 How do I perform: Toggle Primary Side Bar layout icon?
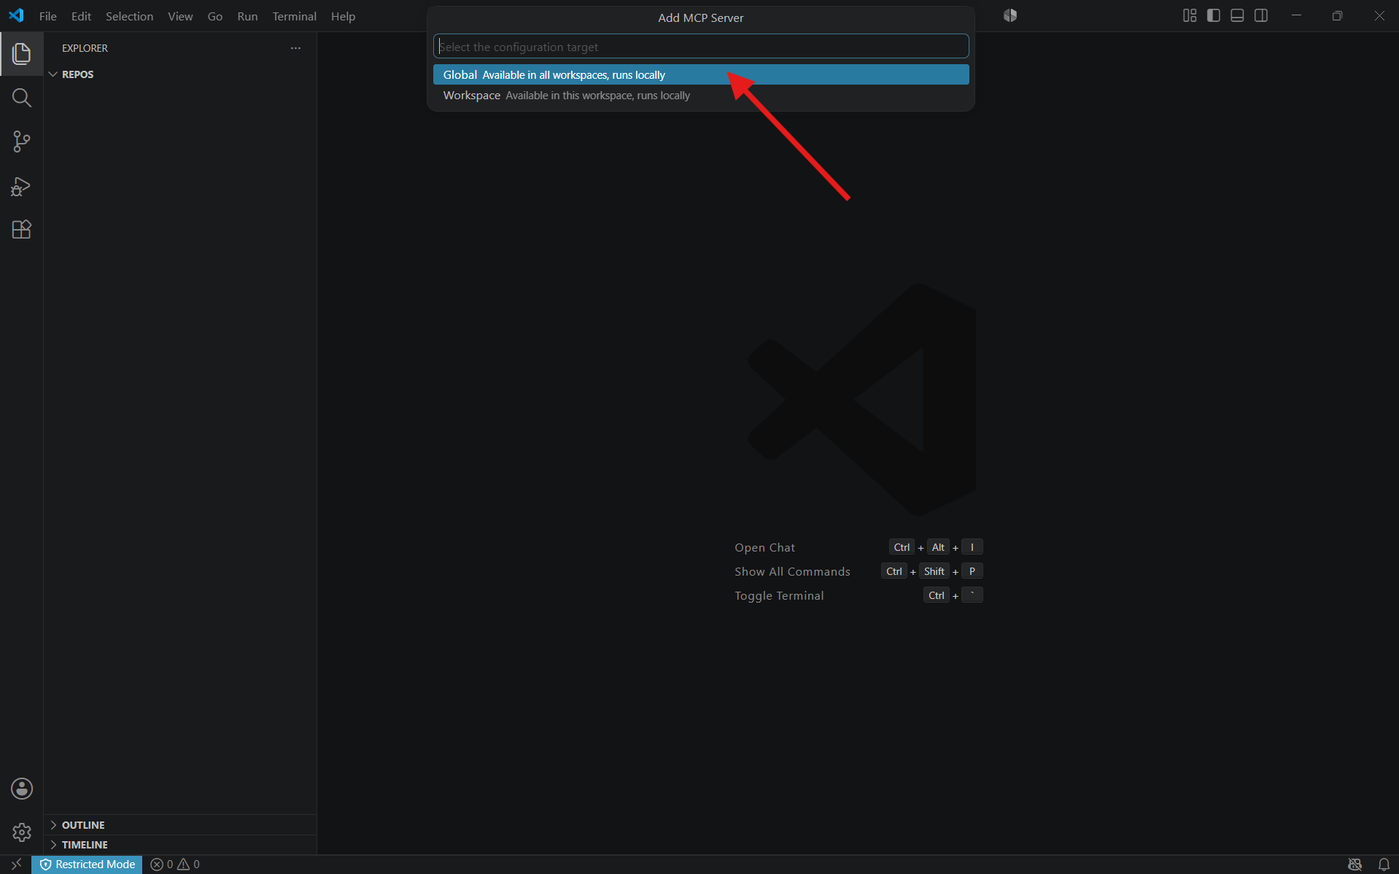(1213, 16)
